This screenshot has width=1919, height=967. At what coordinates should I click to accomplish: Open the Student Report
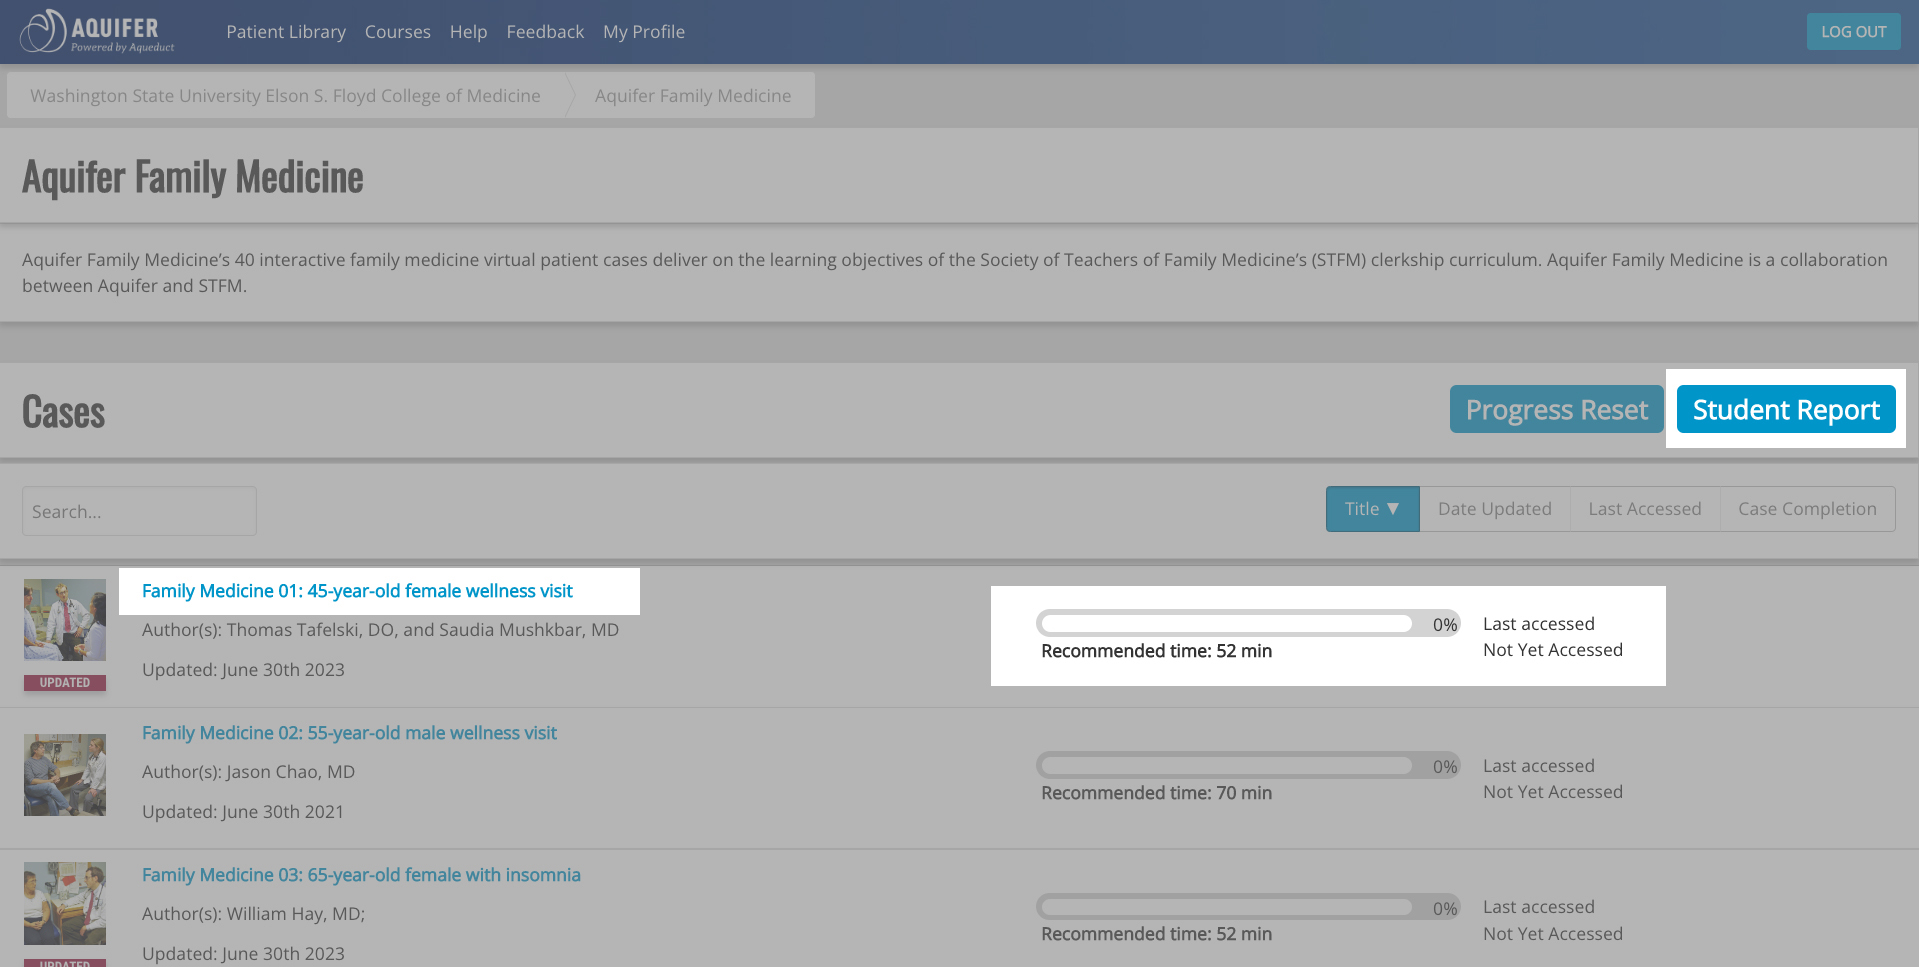point(1786,410)
